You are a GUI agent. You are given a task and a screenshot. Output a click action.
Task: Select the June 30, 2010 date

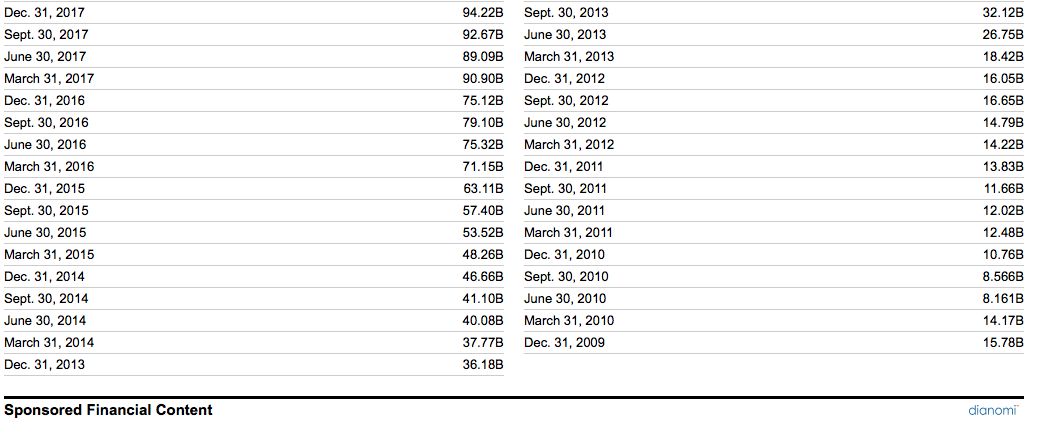point(565,299)
